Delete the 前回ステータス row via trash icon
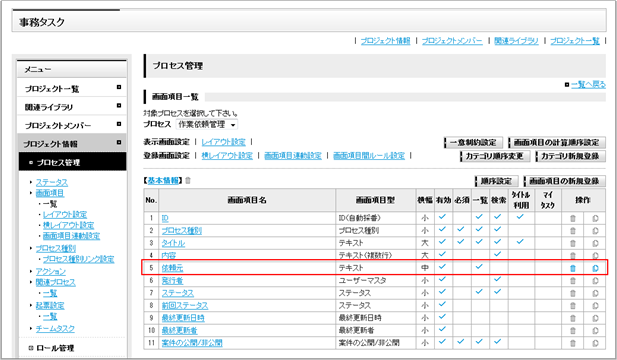Image resolution: width=617 pixels, height=360 pixels. click(x=573, y=305)
